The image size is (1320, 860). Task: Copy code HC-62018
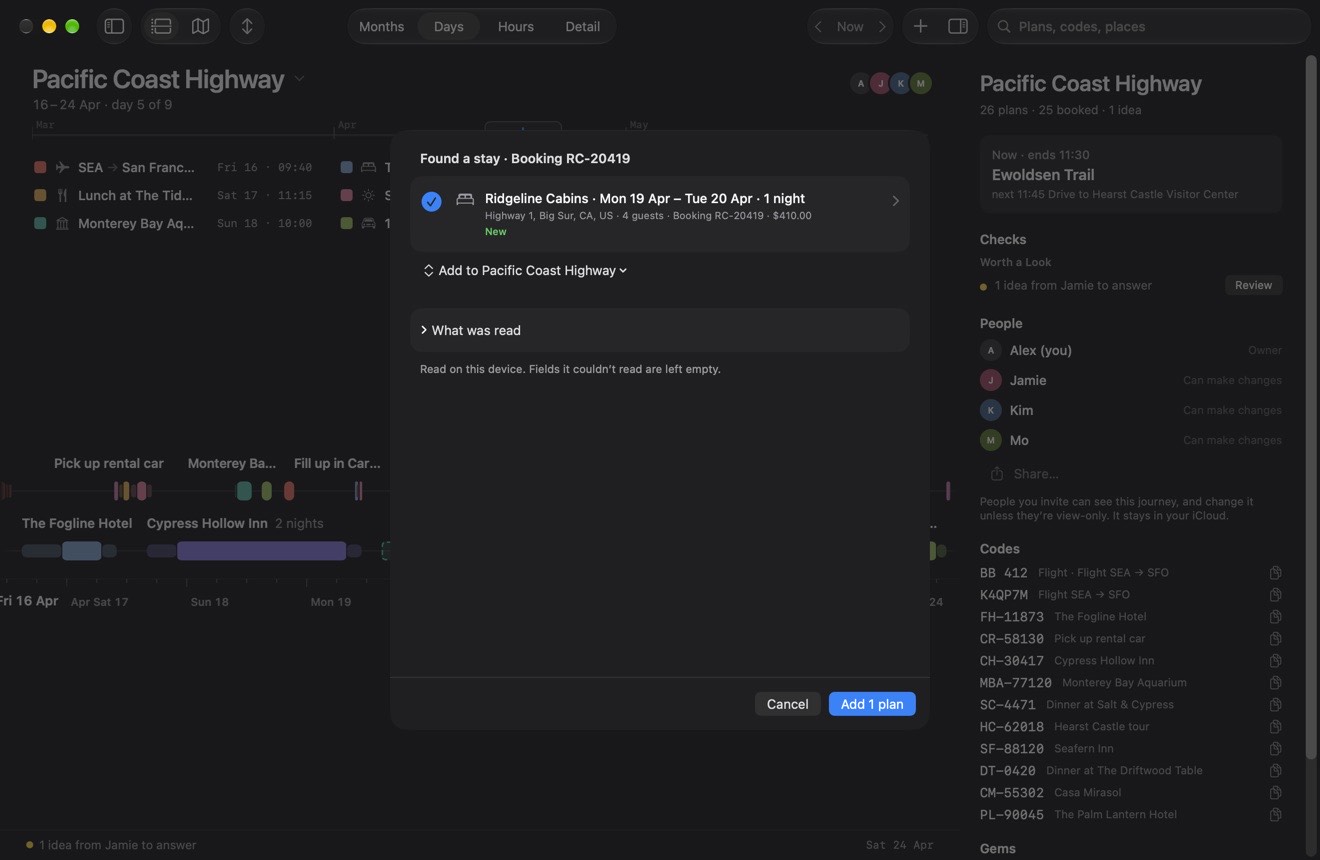click(1275, 727)
